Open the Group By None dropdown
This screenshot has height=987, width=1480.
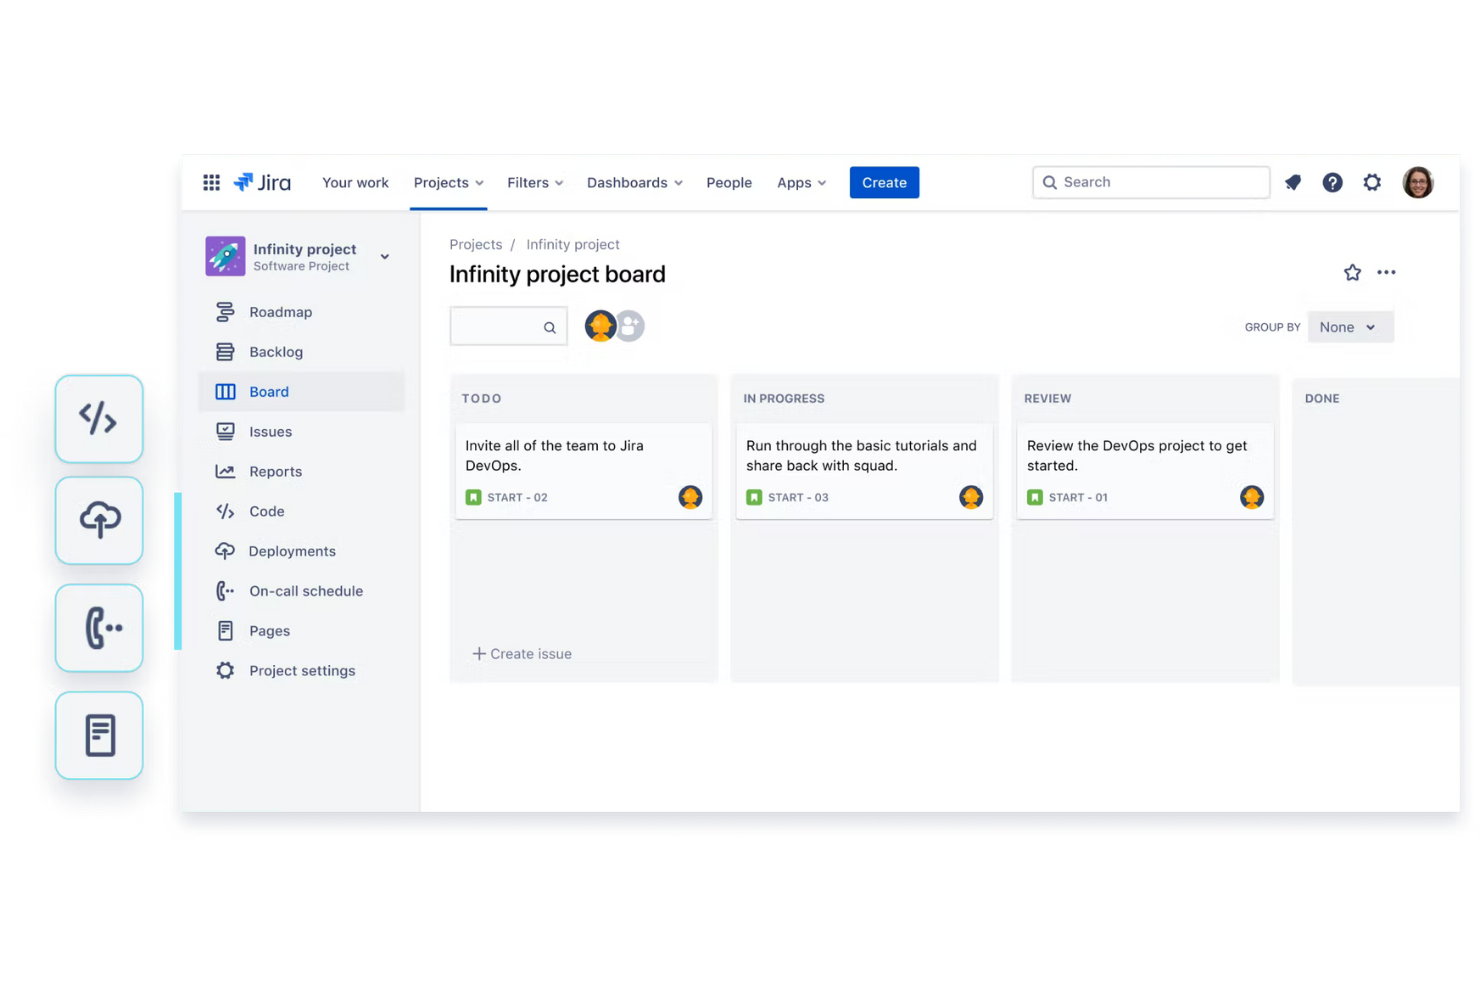coord(1350,326)
